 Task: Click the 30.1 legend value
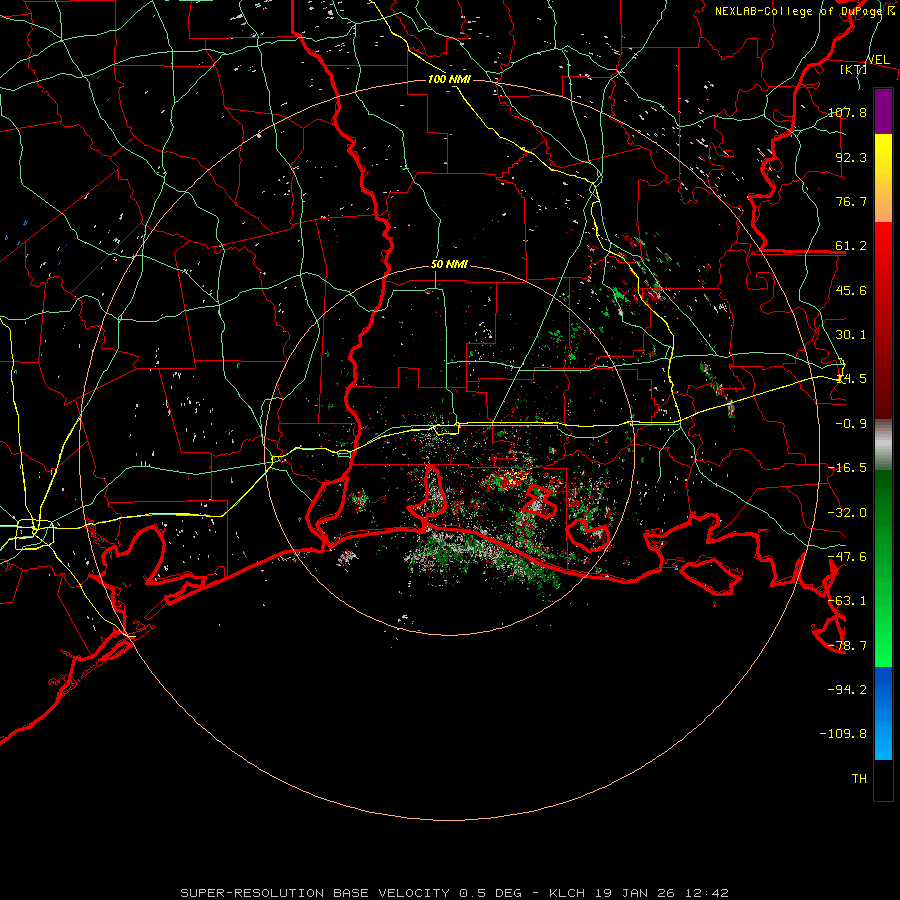tap(851, 335)
